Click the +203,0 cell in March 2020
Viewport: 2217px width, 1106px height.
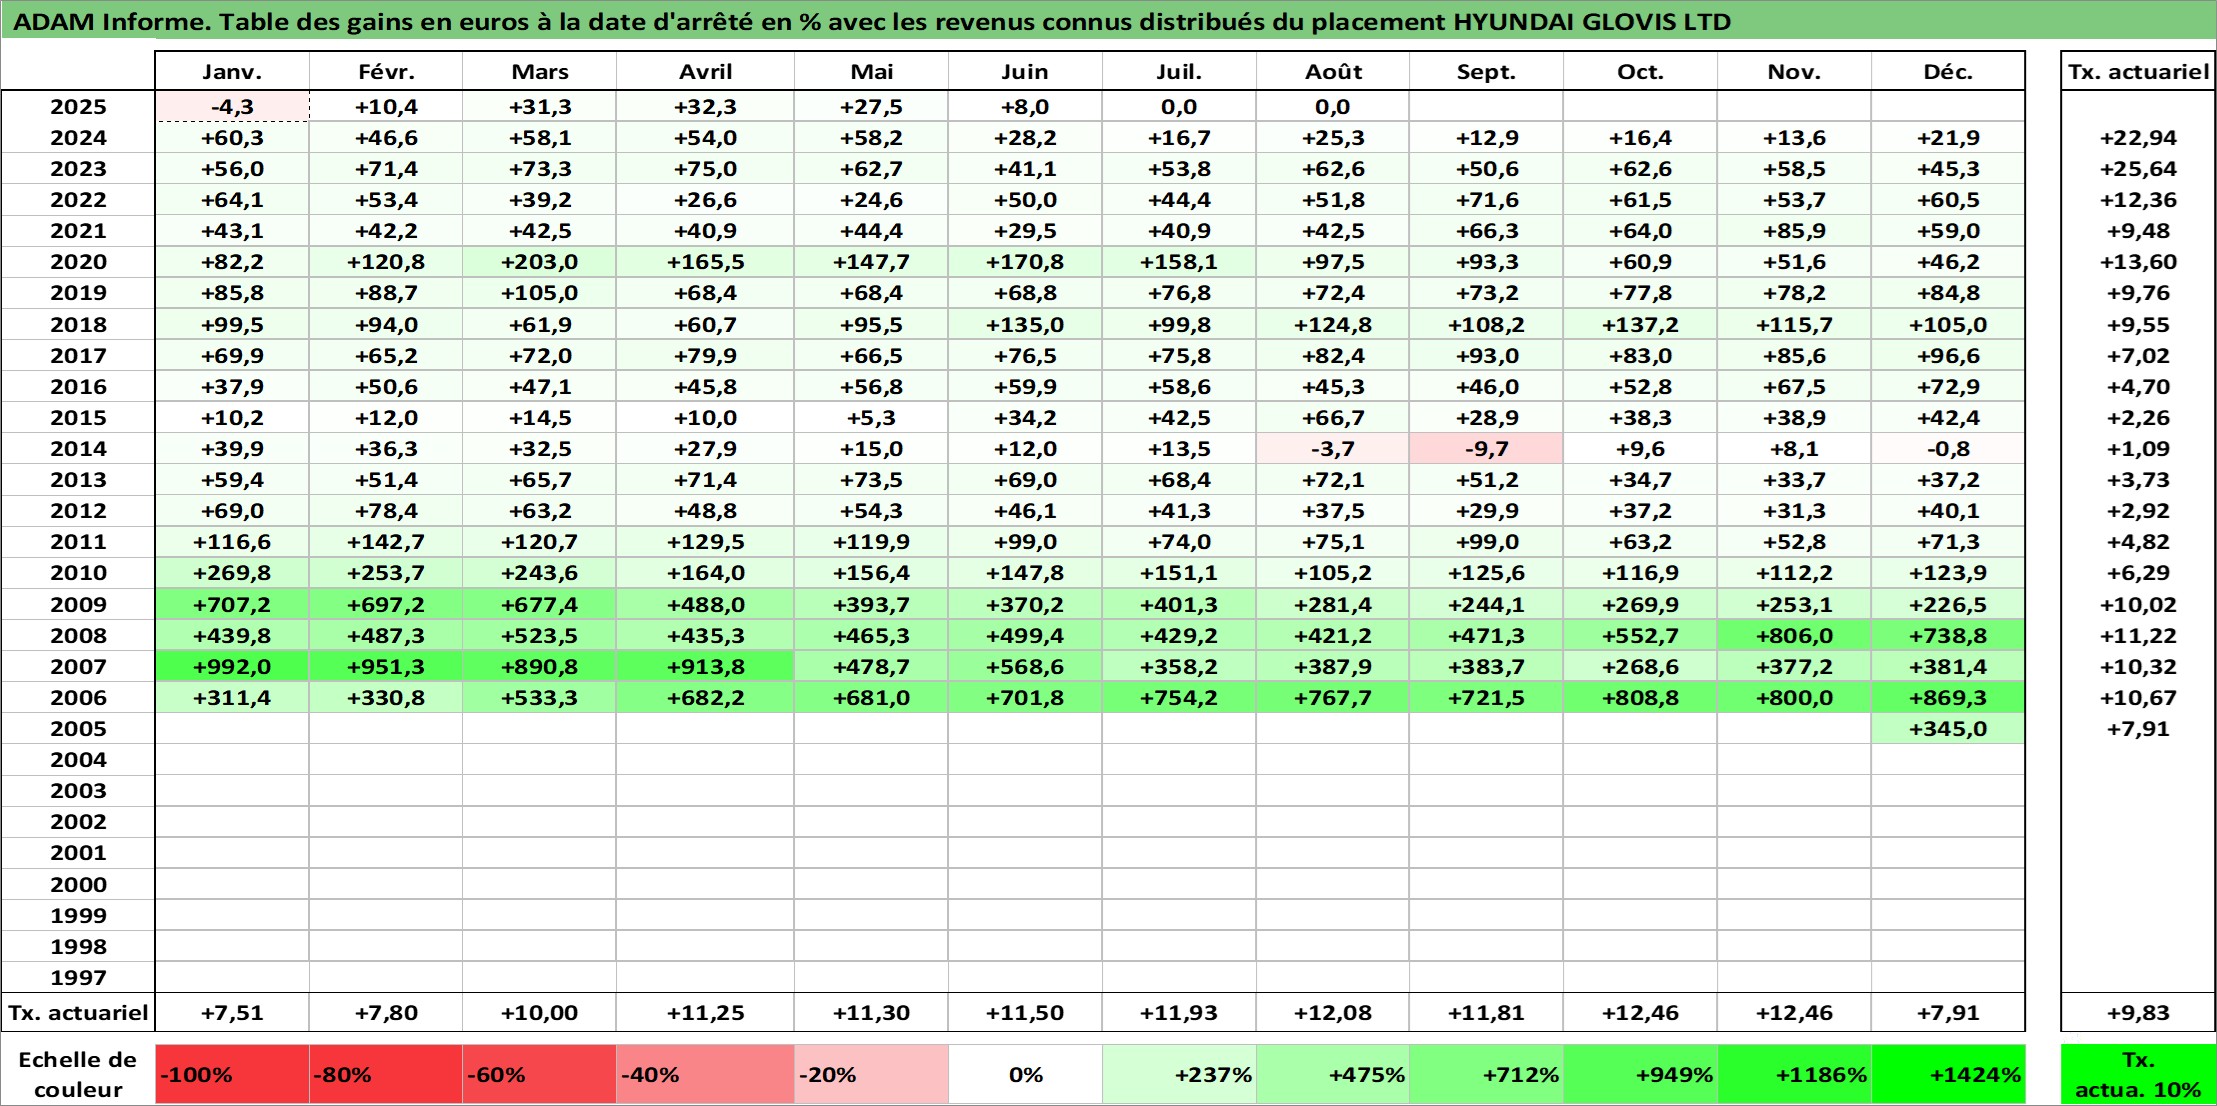tap(540, 262)
